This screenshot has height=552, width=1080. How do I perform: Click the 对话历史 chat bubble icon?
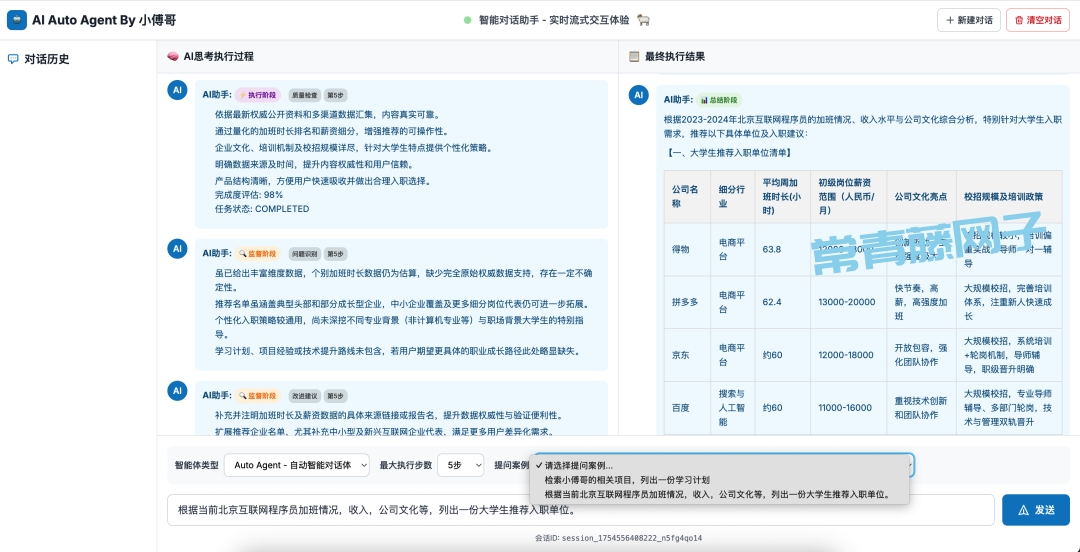[13, 59]
